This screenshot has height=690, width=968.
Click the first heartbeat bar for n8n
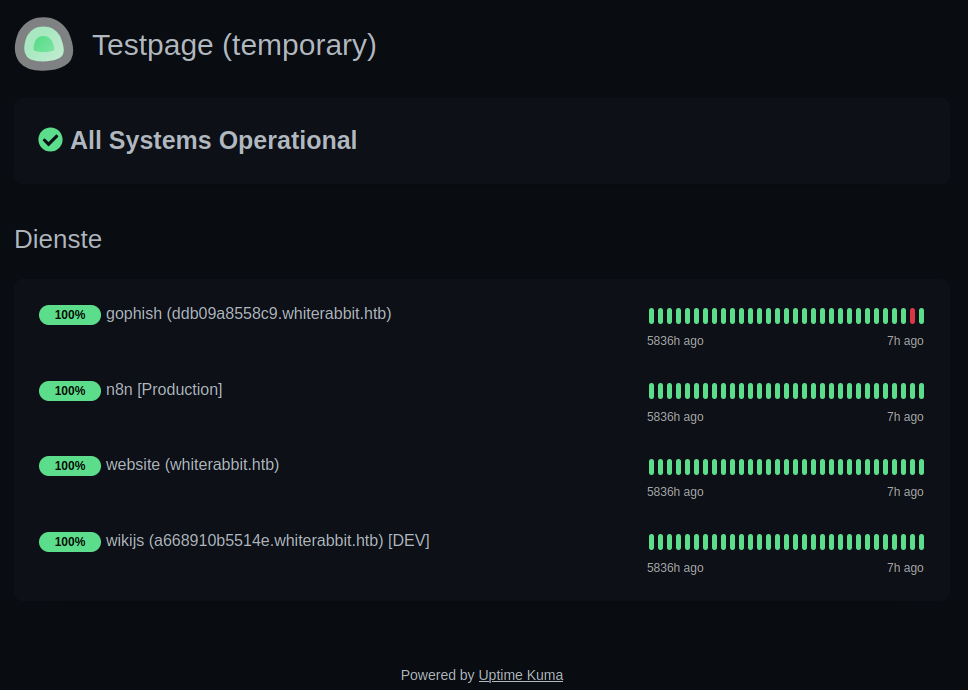pyautogui.click(x=651, y=391)
